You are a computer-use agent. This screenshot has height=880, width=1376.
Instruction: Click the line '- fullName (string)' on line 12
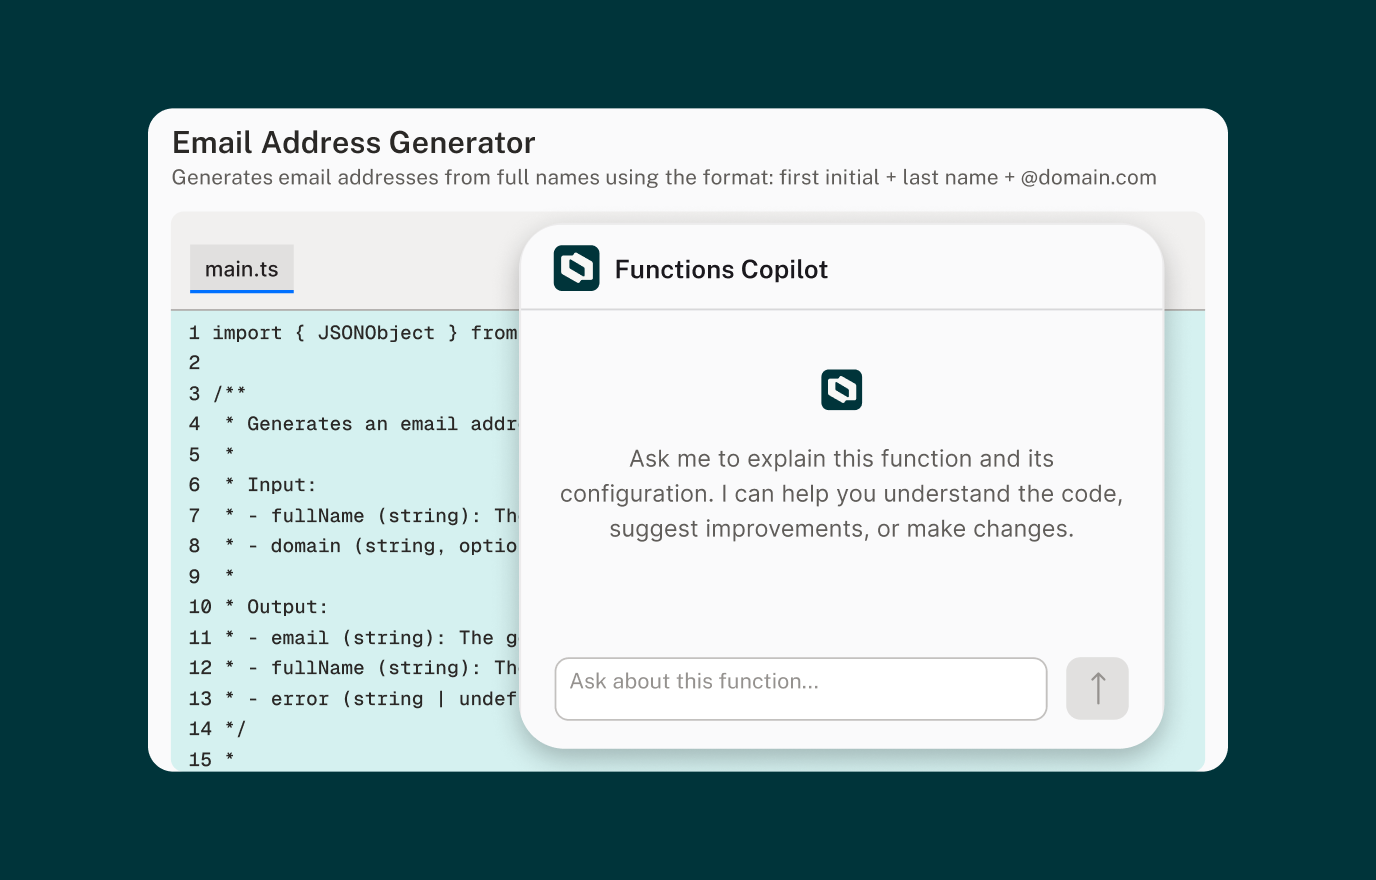[371, 668]
